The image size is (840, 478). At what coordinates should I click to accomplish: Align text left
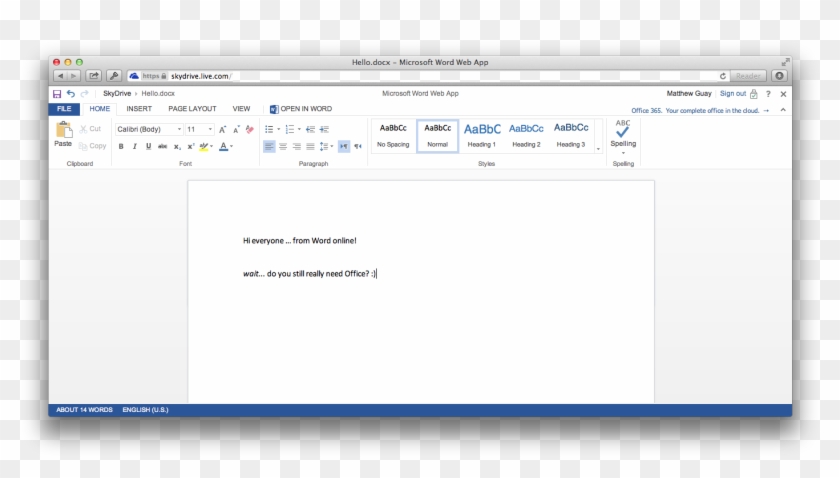point(269,146)
